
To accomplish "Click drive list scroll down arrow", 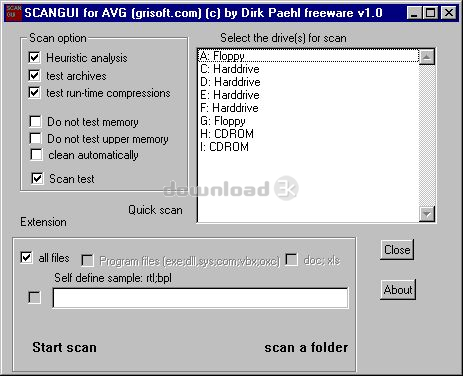I will click(427, 214).
